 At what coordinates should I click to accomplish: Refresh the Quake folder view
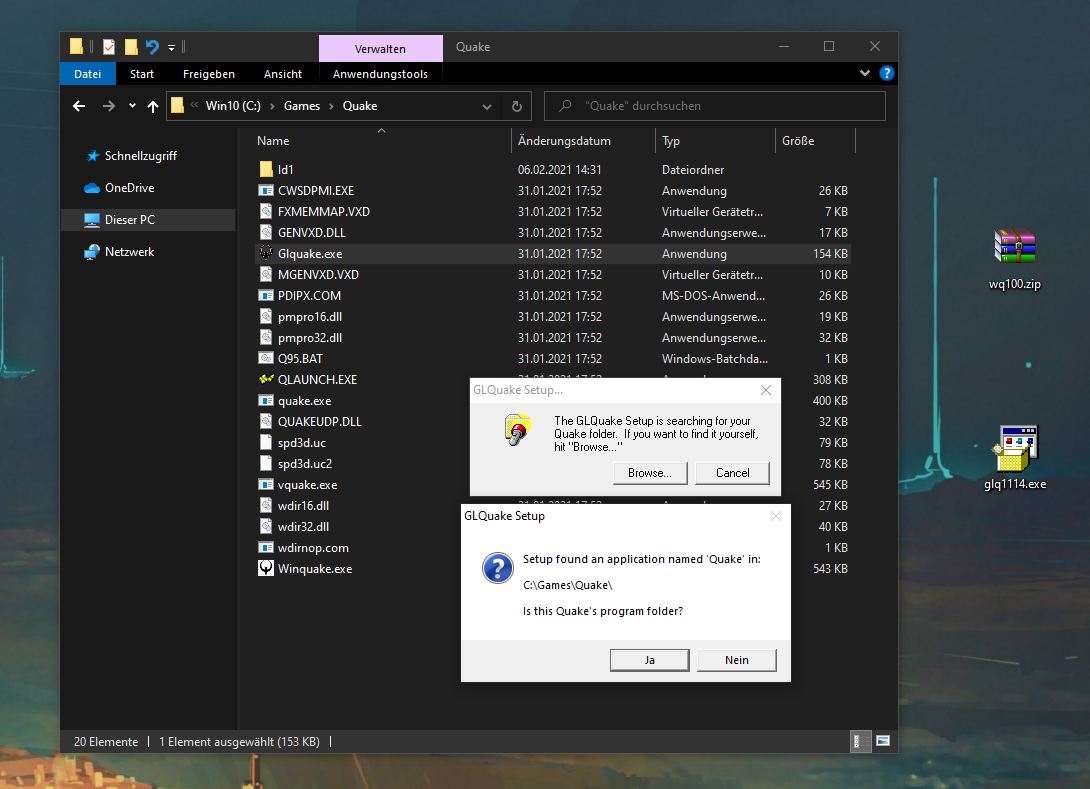[516, 106]
